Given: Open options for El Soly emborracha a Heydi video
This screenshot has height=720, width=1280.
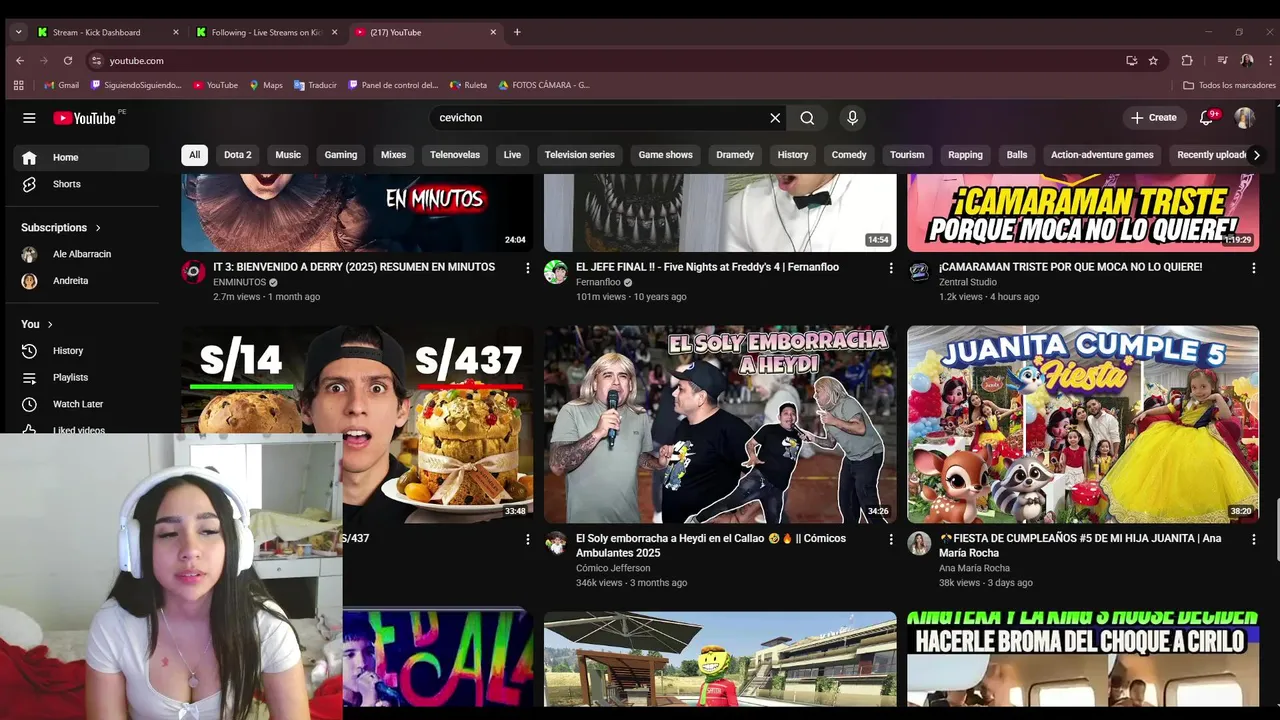Looking at the screenshot, I should click(x=891, y=539).
